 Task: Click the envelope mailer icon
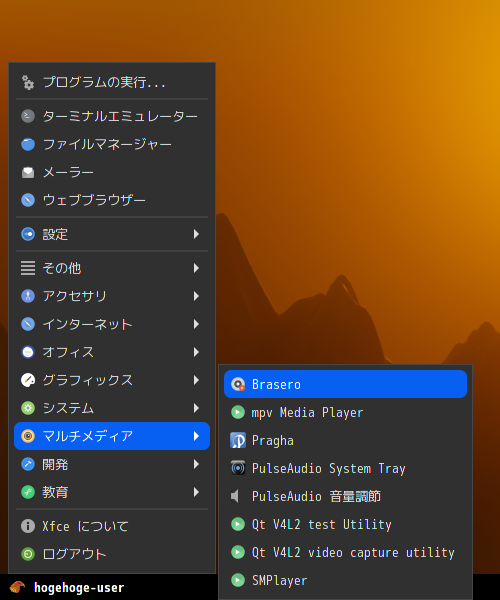point(28,172)
